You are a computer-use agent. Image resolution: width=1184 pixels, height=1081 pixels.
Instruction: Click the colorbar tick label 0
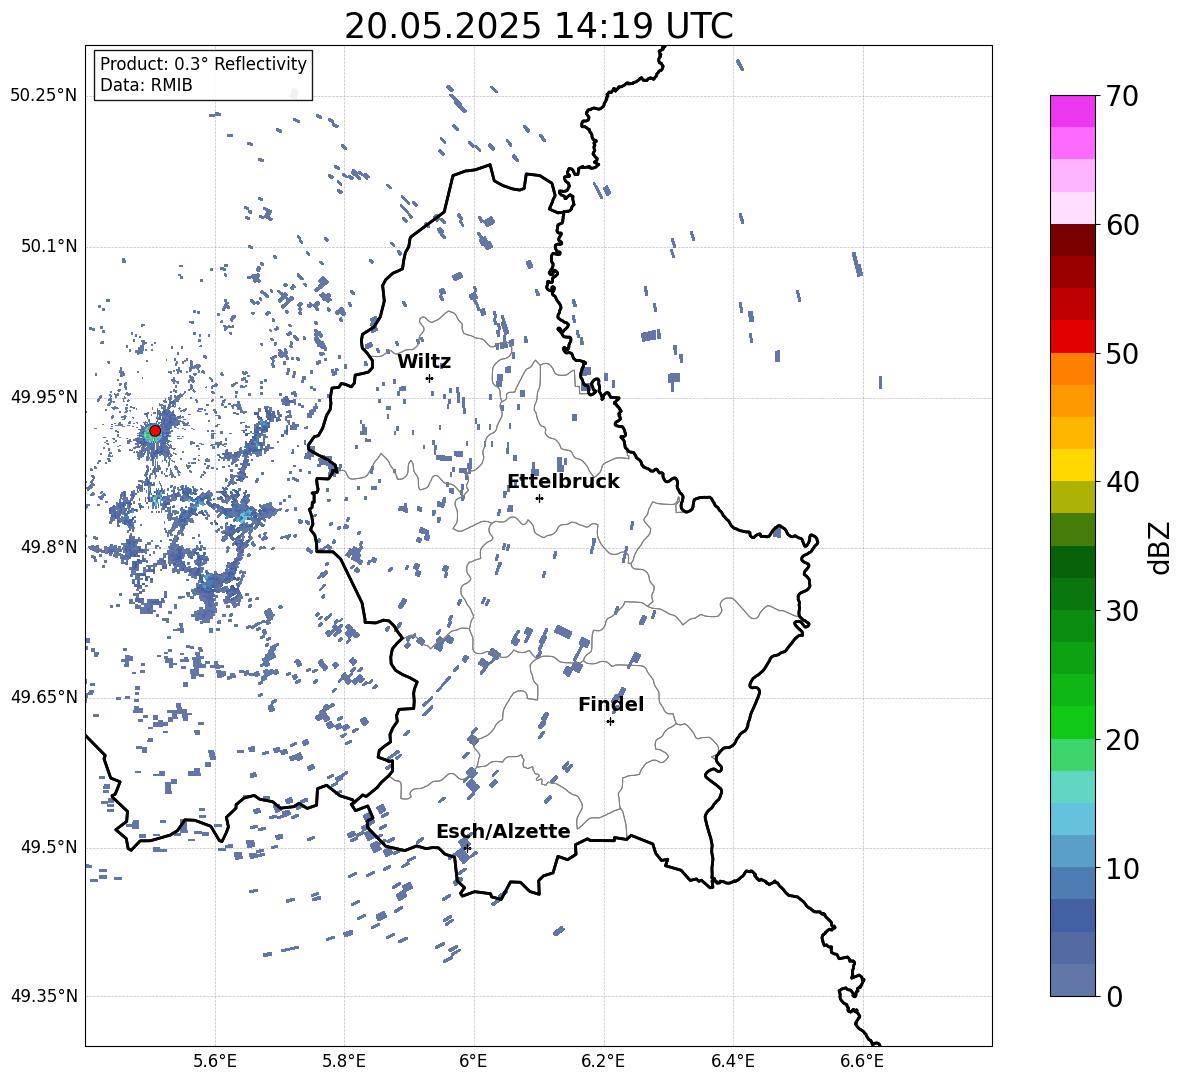click(1114, 997)
